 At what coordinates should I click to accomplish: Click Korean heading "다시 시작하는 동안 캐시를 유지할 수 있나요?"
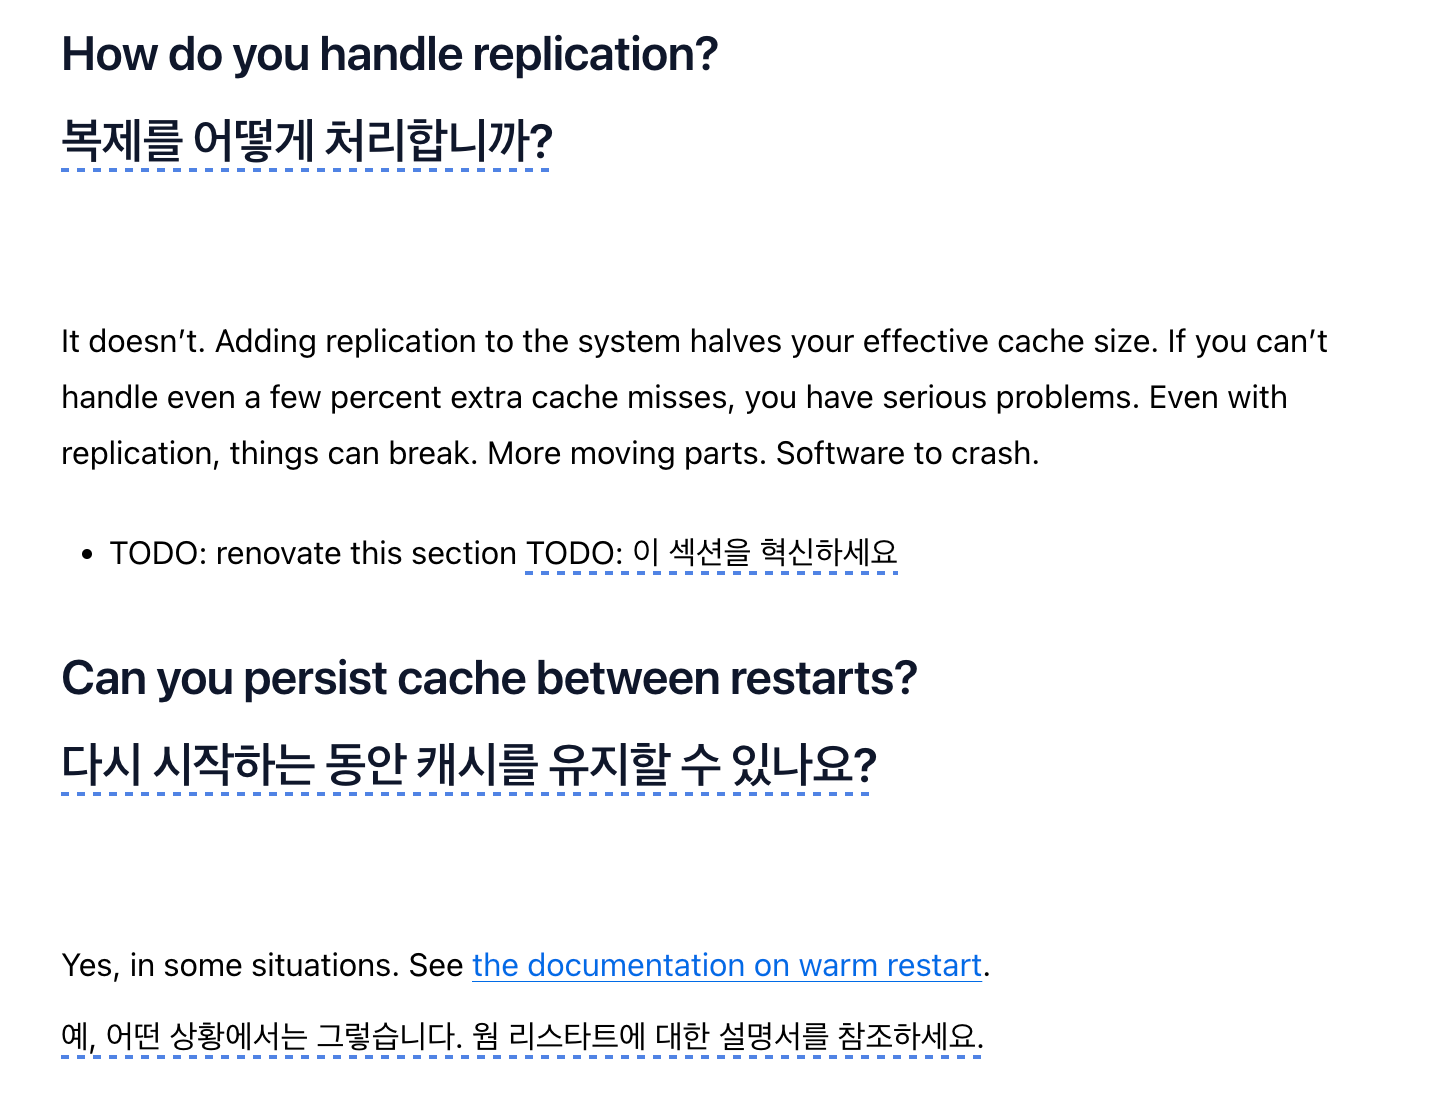(x=468, y=766)
